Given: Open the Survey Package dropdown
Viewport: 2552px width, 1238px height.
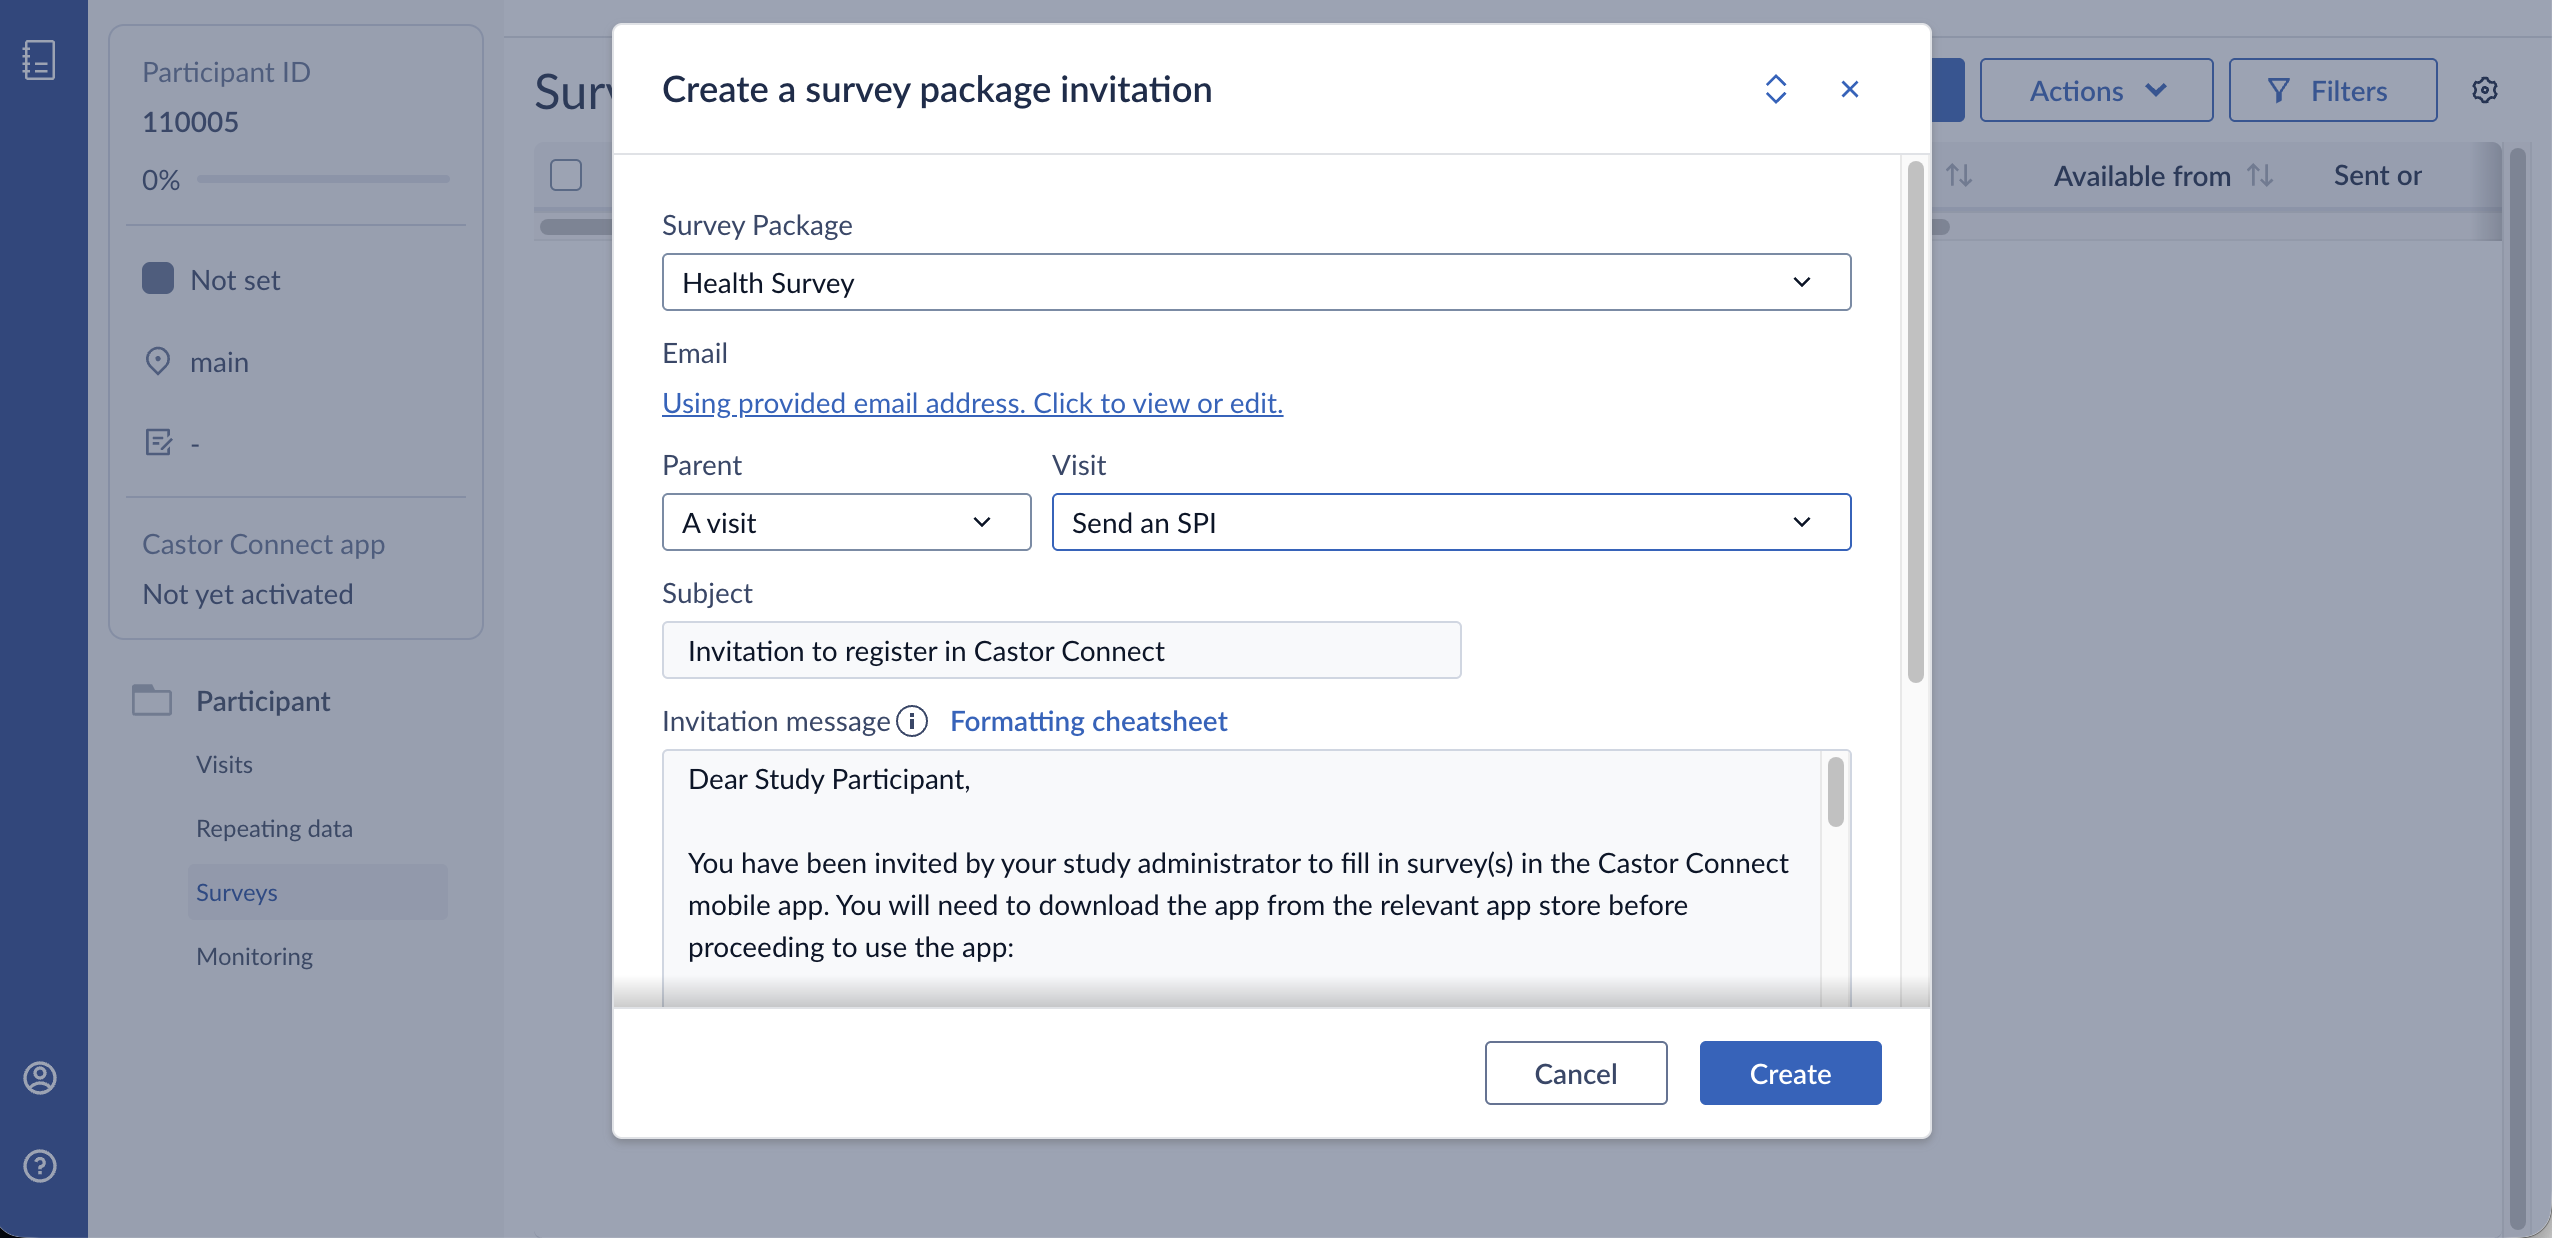Looking at the screenshot, I should (1256, 282).
